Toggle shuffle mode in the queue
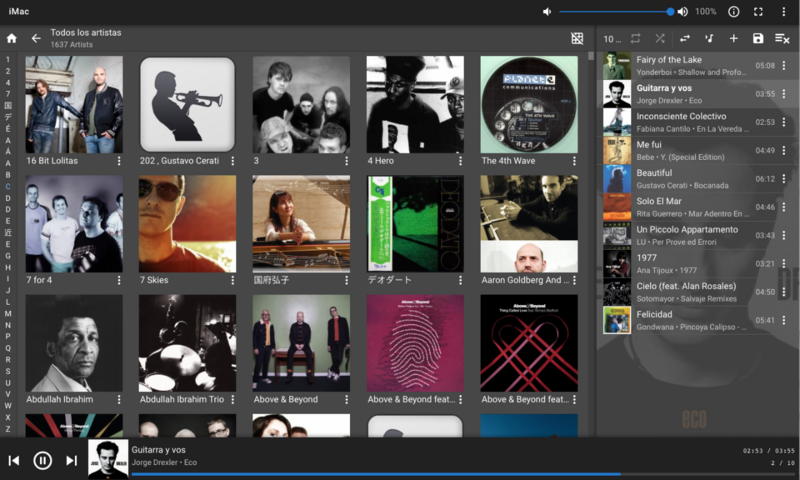Viewport: 800px width, 480px height. [x=660, y=38]
